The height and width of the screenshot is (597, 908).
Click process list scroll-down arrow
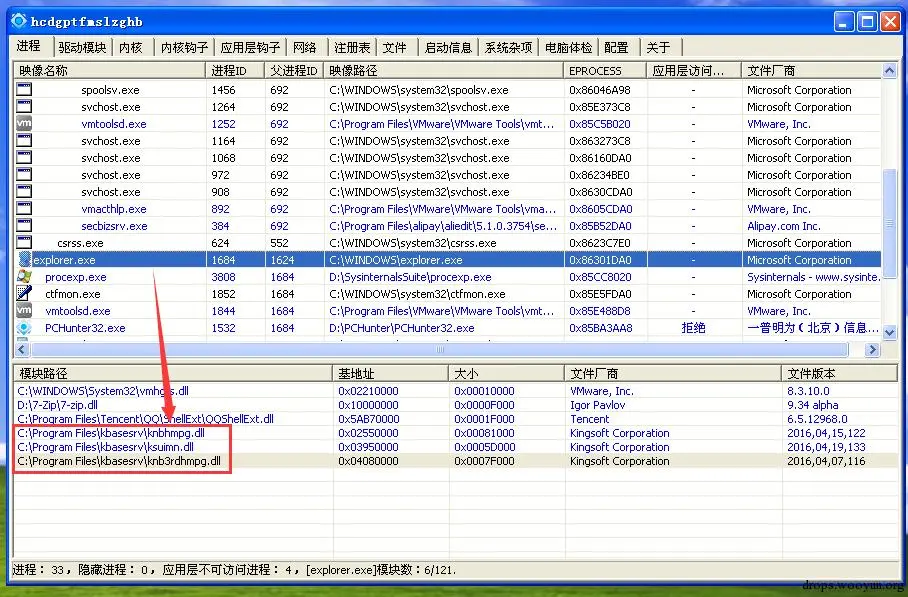coord(889,332)
